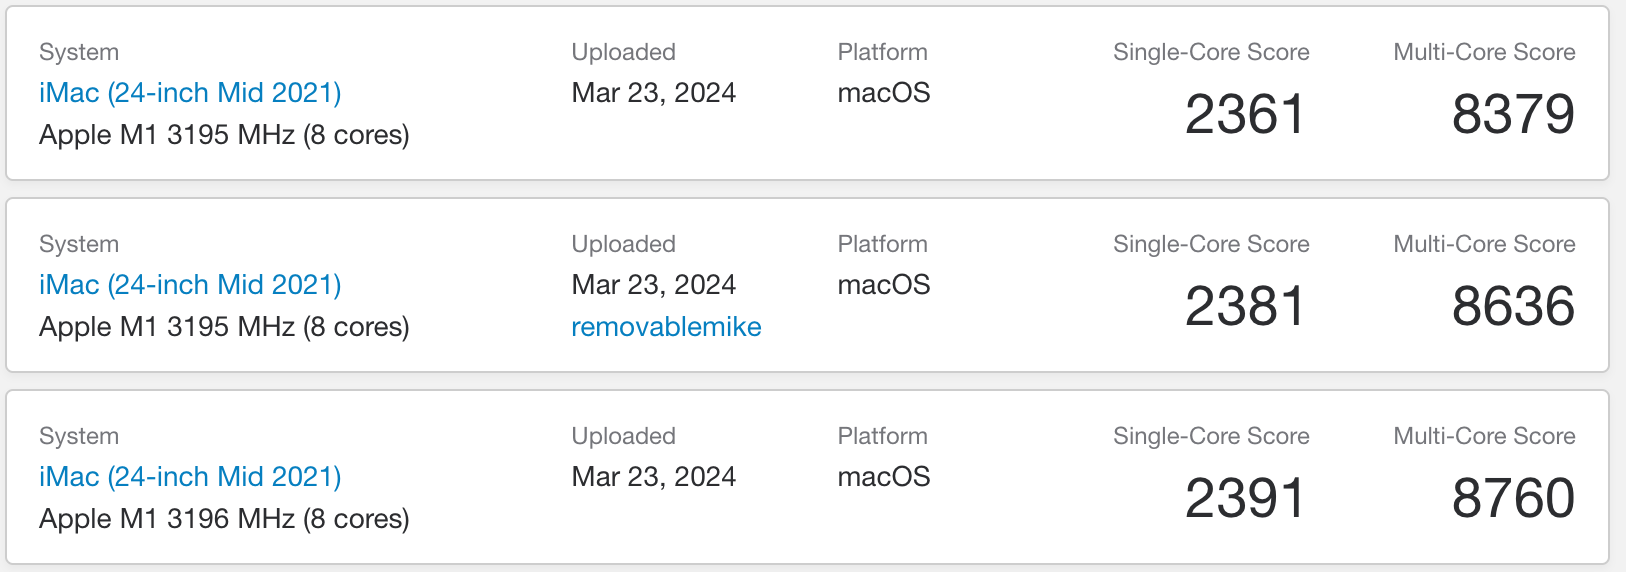Viewport: 1626px width, 572px height.
Task: Click the multi-core score 8379
Action: tap(1513, 114)
